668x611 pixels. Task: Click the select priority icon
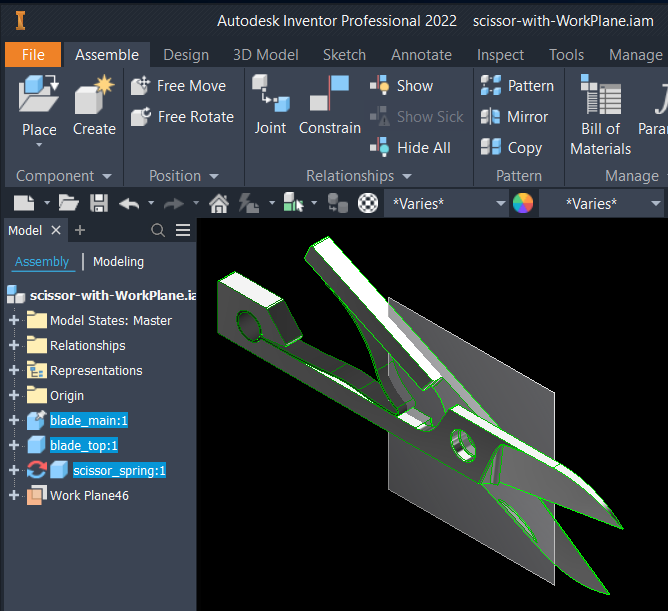(294, 202)
